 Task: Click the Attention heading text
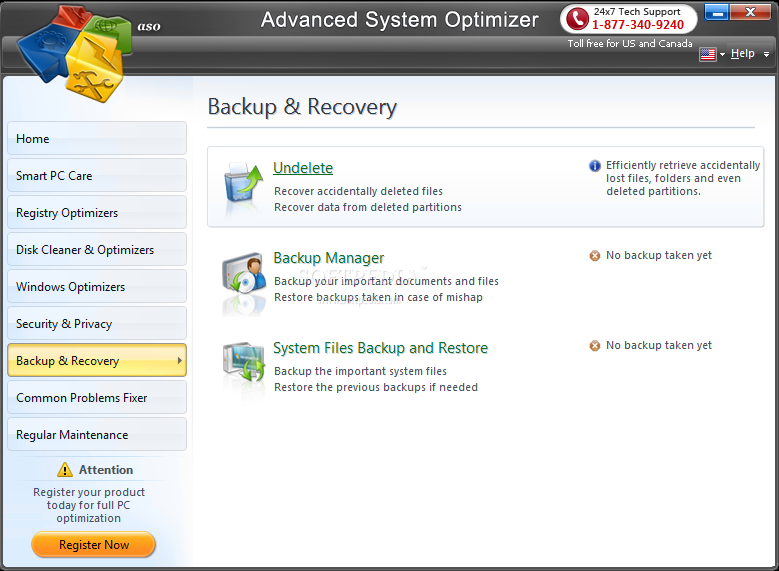(x=106, y=470)
